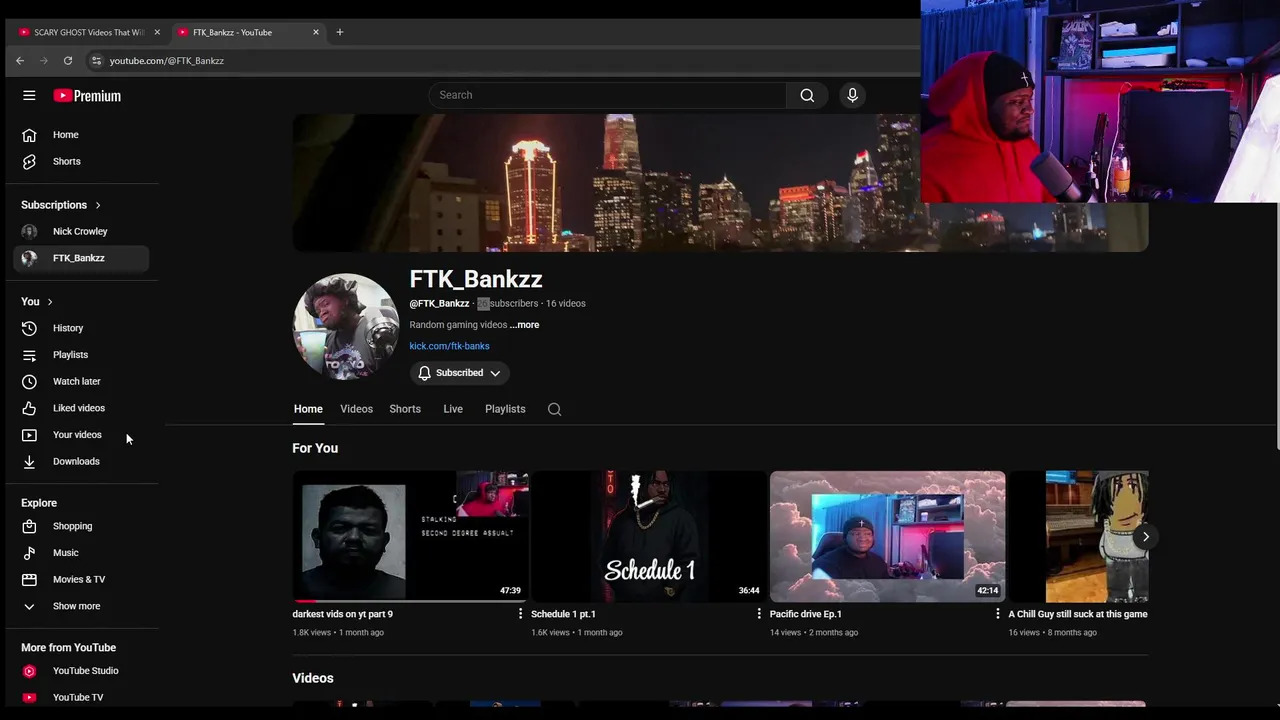This screenshot has width=1280, height=720.
Task: Open a new browser tab
Action: 339,32
